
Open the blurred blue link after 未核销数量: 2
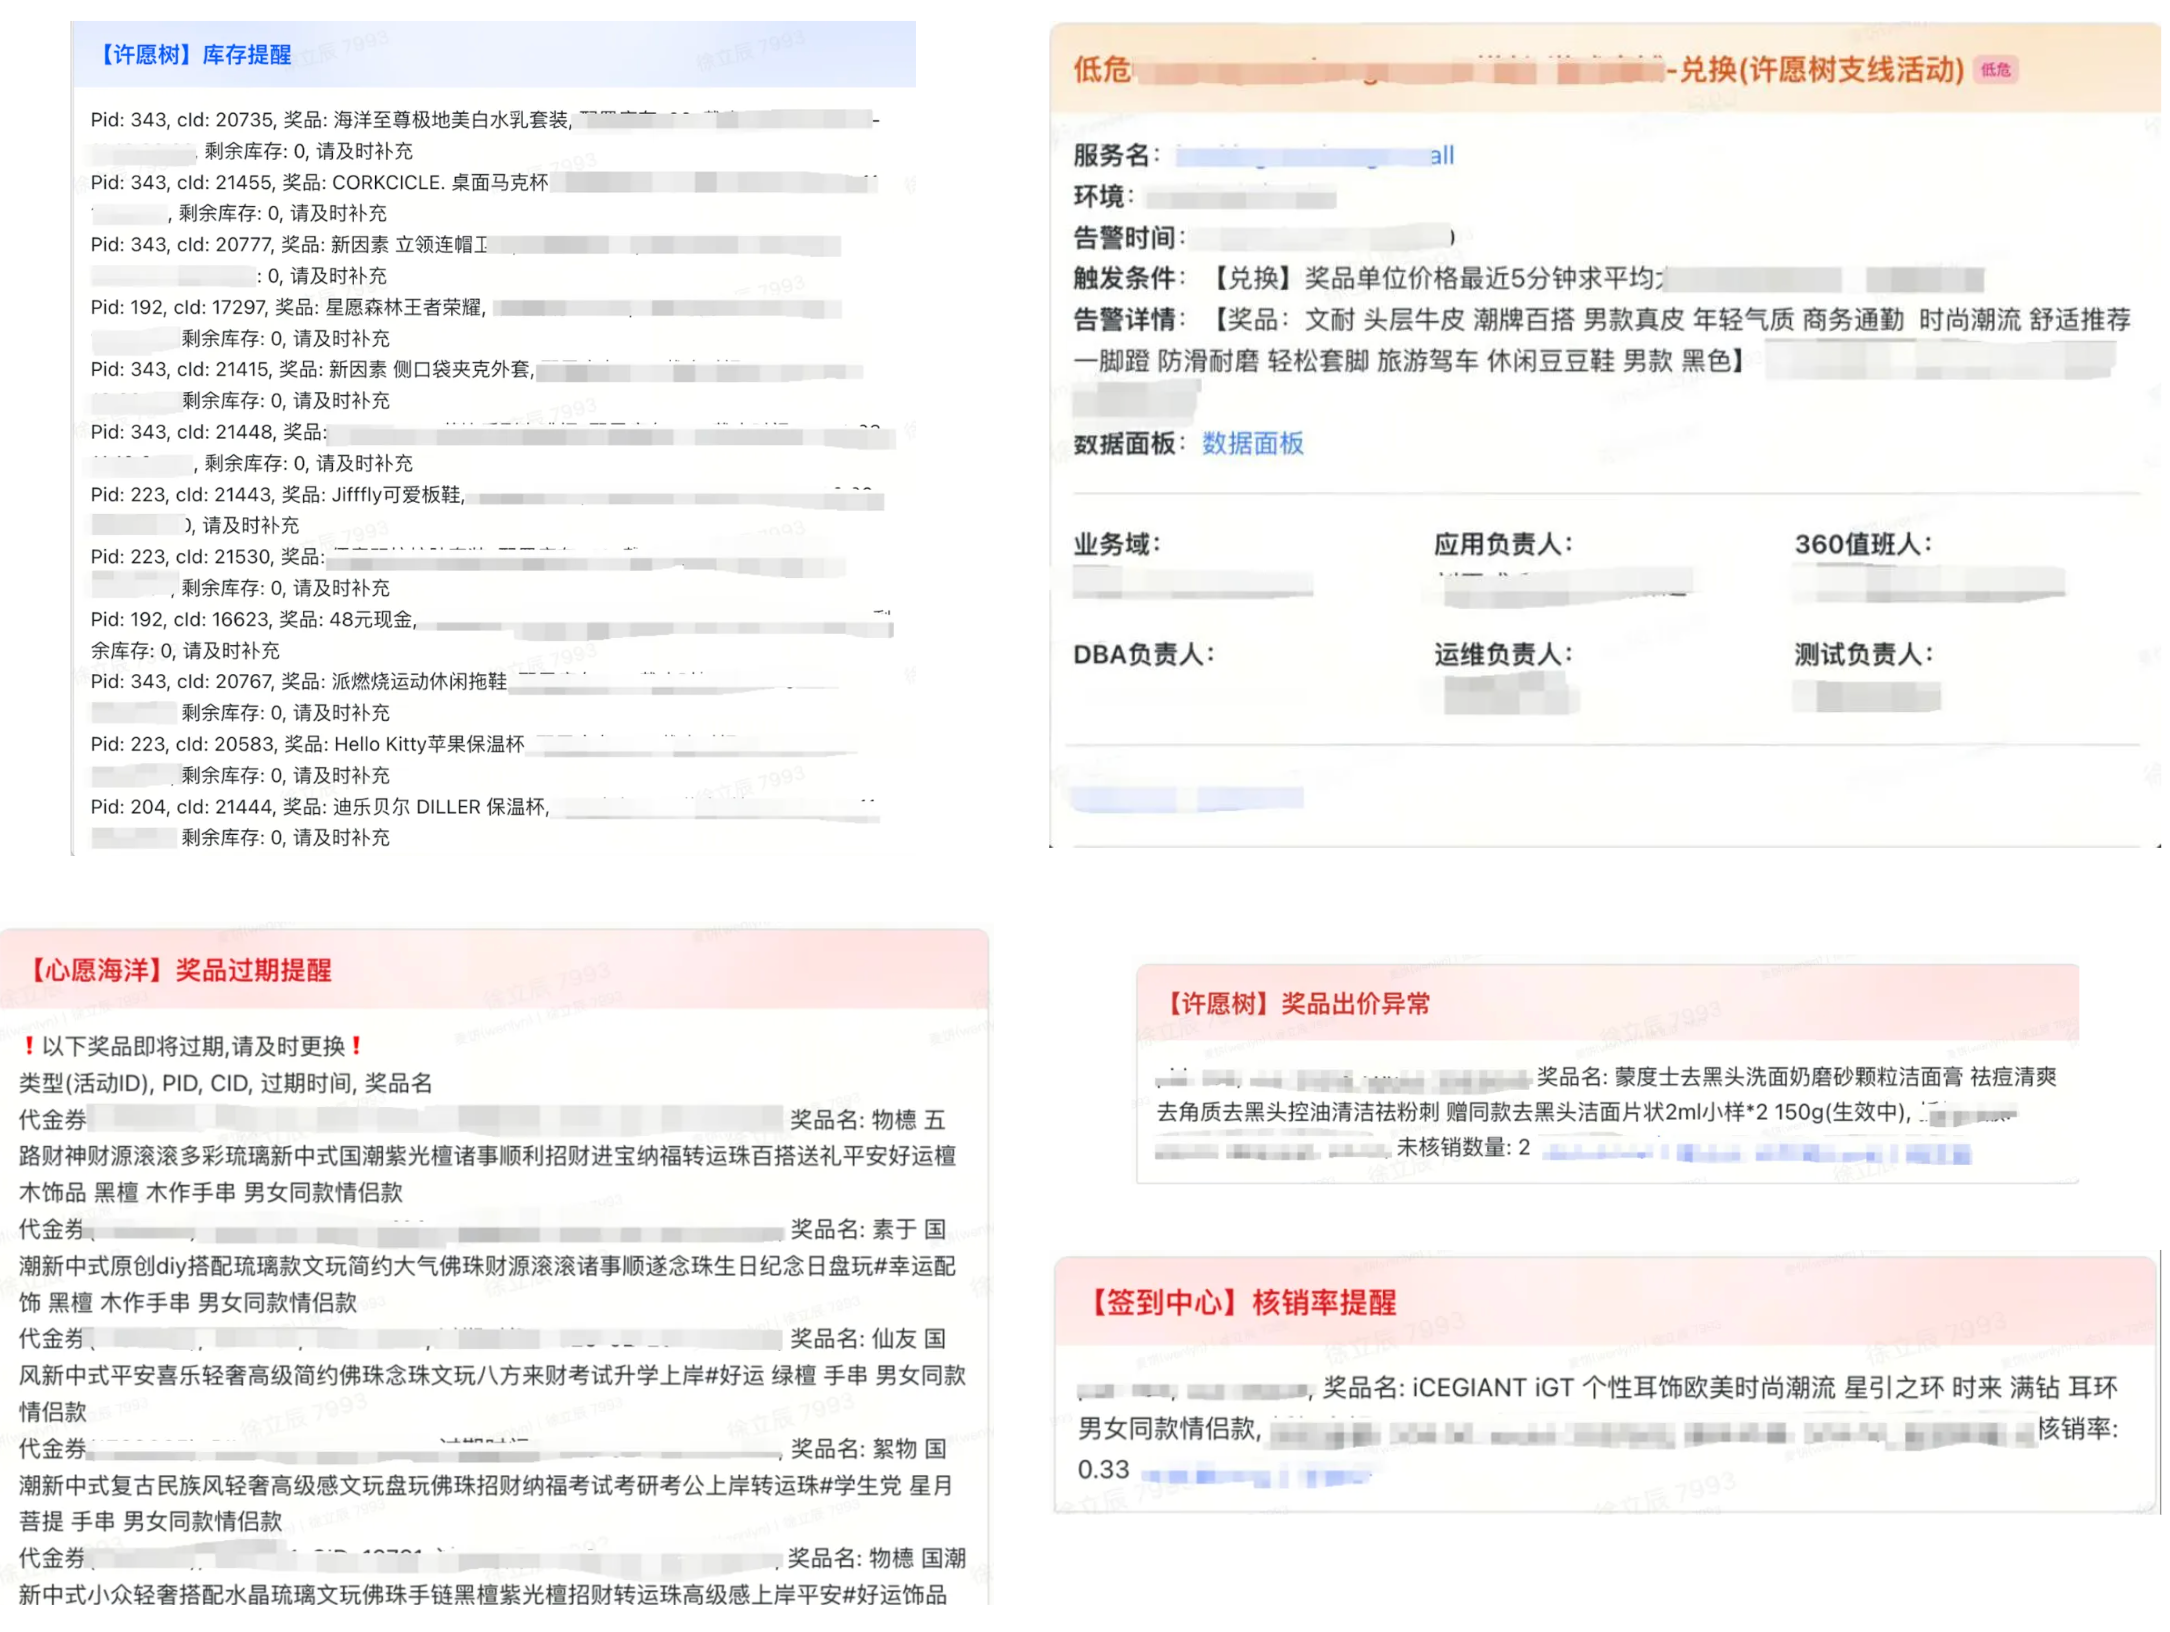[x=1756, y=1153]
